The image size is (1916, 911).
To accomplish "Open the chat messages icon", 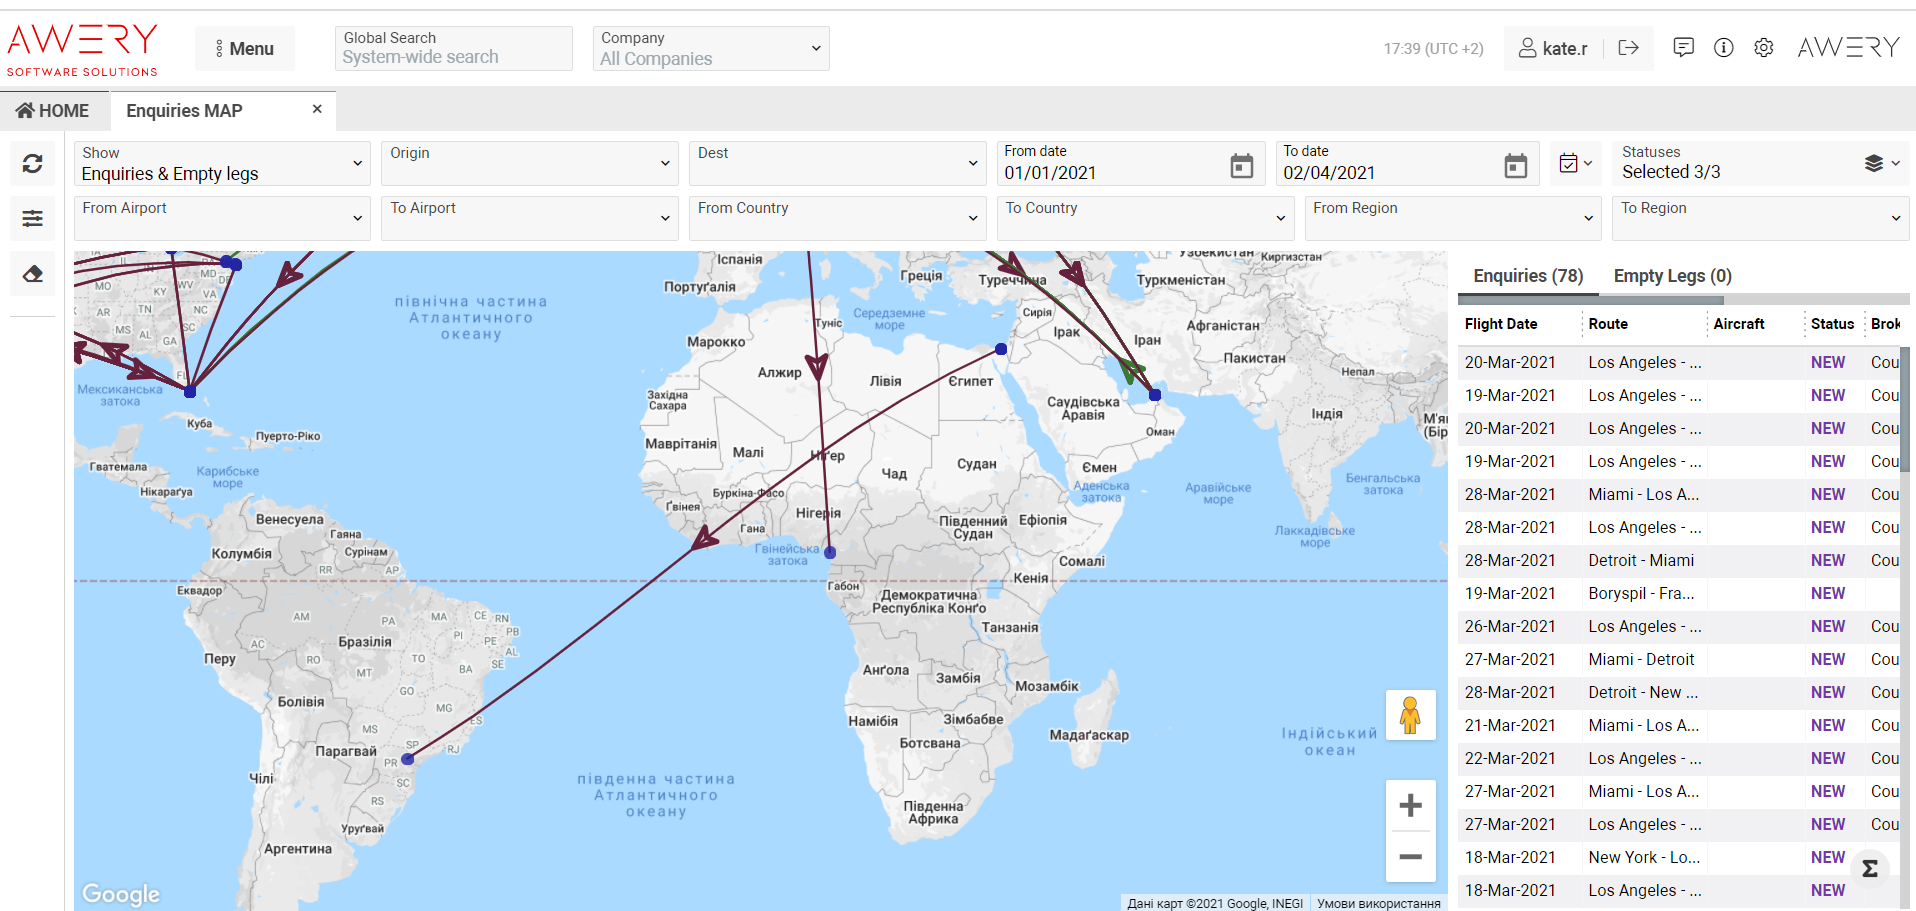I will click(x=1683, y=48).
